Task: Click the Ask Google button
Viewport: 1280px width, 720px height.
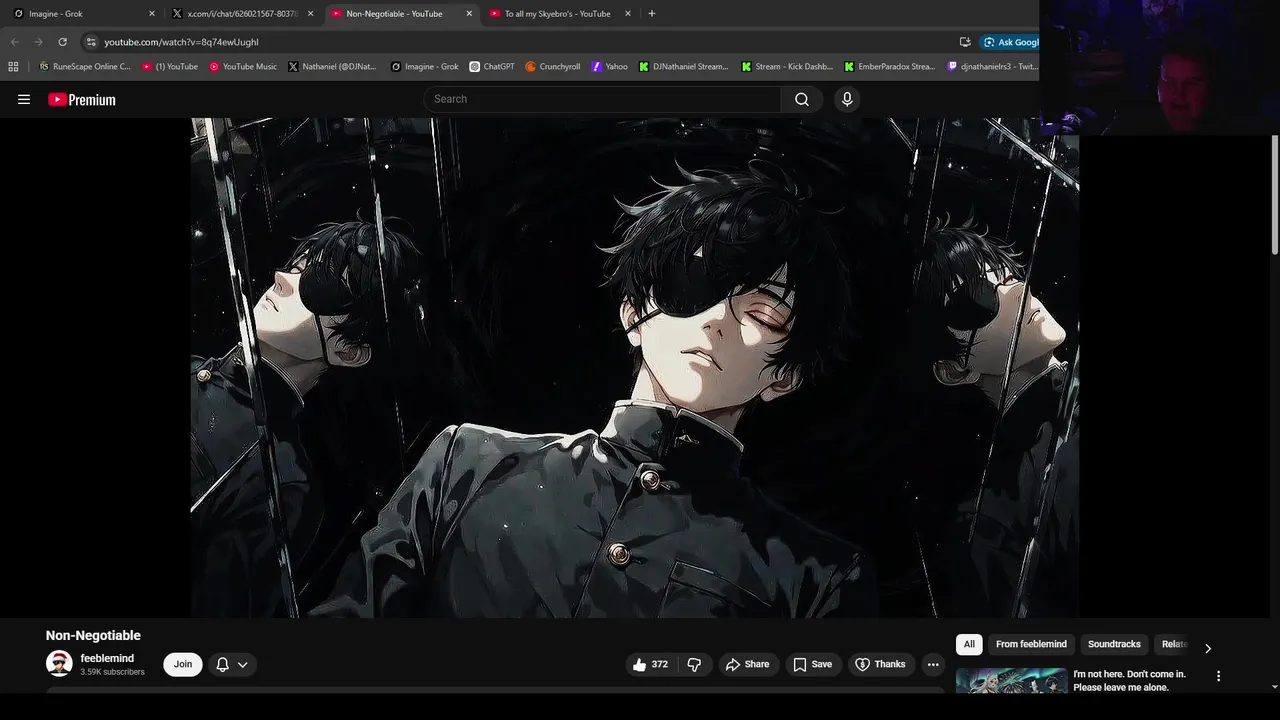Action: coord(1010,42)
